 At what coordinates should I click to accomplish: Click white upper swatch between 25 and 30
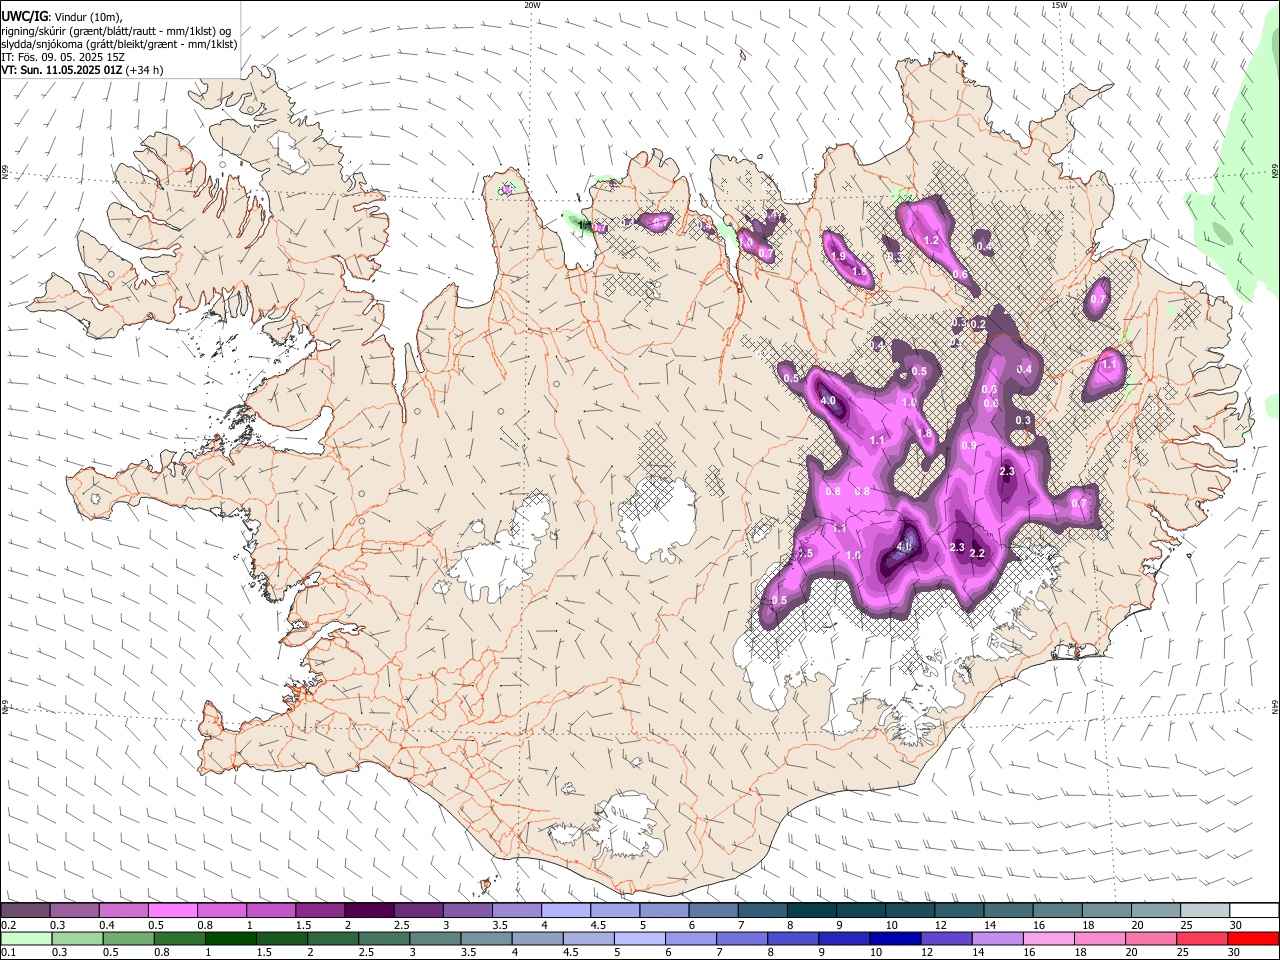(x=1206, y=910)
